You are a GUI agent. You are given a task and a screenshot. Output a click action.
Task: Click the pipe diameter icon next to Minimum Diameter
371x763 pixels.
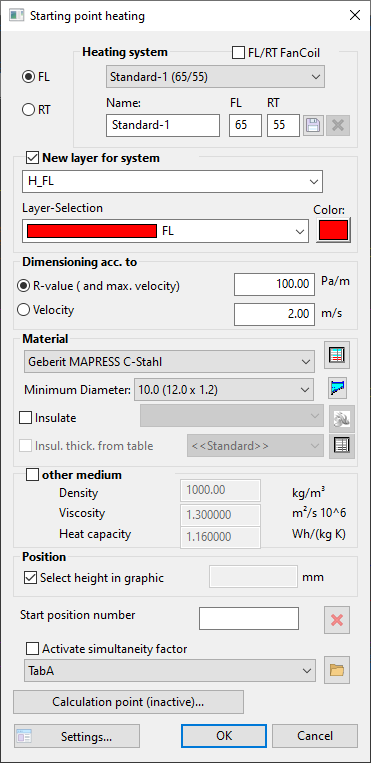337,388
